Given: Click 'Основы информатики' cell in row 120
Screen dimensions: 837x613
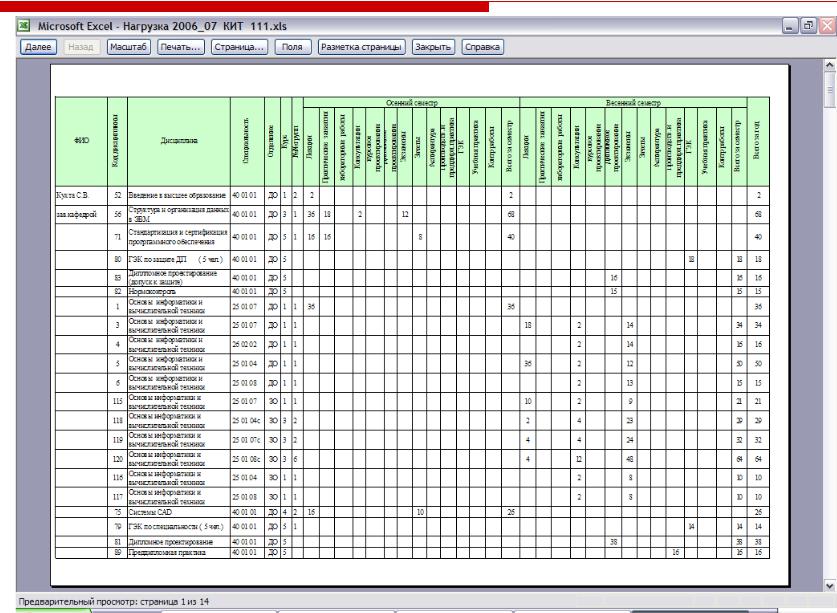Looking at the screenshot, I should pyautogui.click(x=179, y=459).
